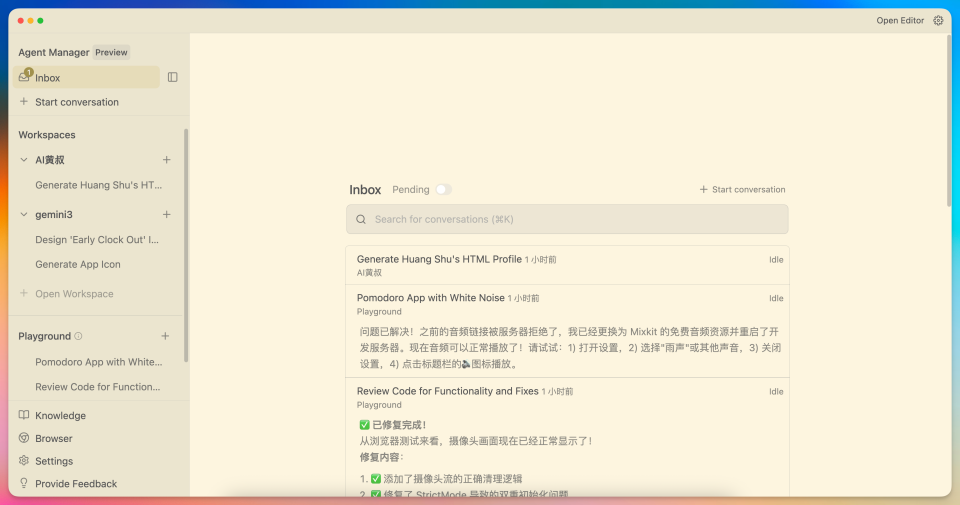Screen dimensions: 960x505
Task: Focus the Search for conversations field
Action: pyautogui.click(x=567, y=219)
